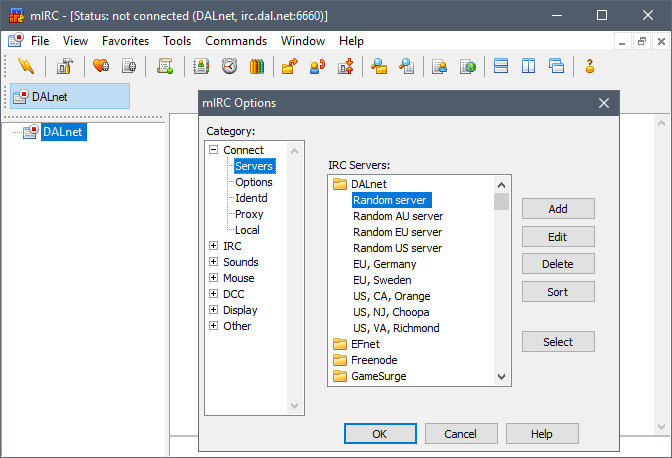Click the DCC Chat toolbar icon
This screenshot has width=672, height=458.
point(318,66)
